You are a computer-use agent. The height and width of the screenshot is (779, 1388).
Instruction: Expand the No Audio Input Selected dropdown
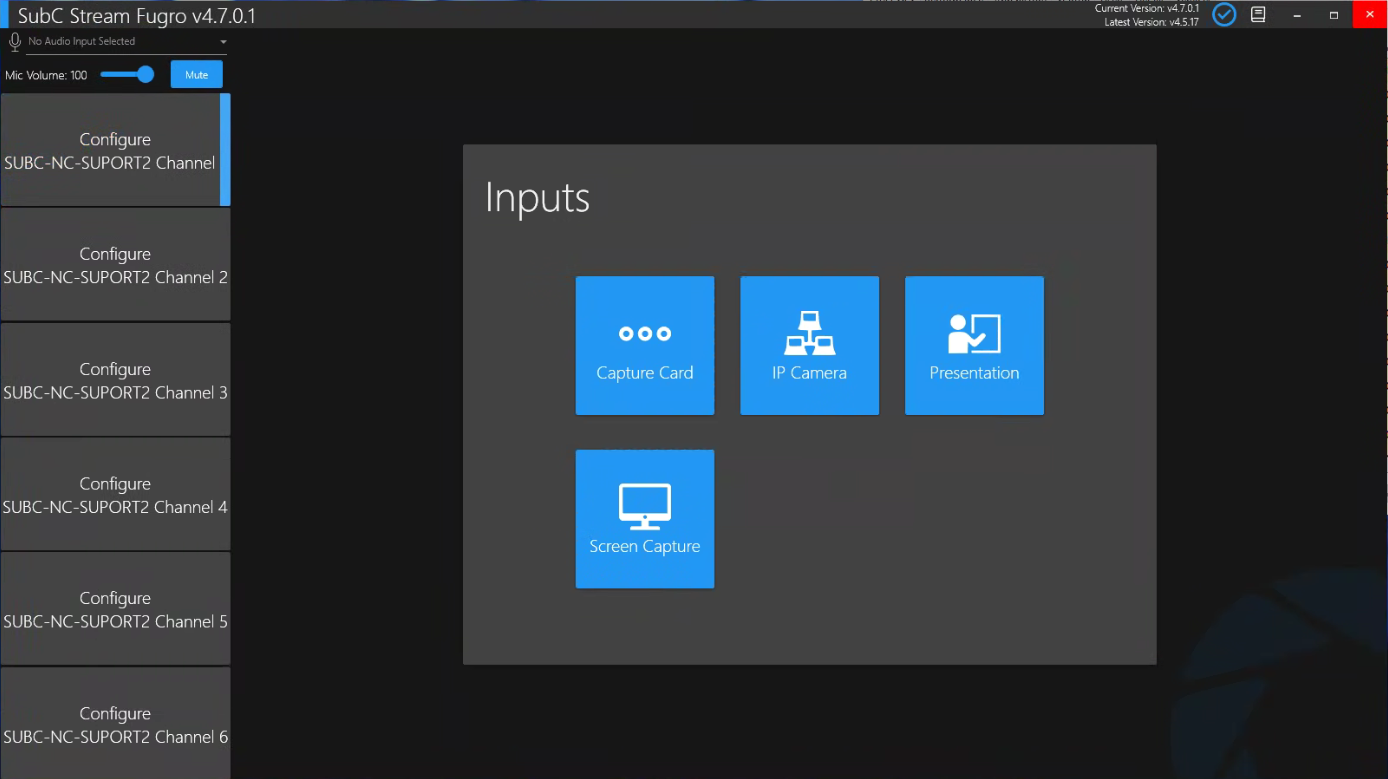point(118,42)
